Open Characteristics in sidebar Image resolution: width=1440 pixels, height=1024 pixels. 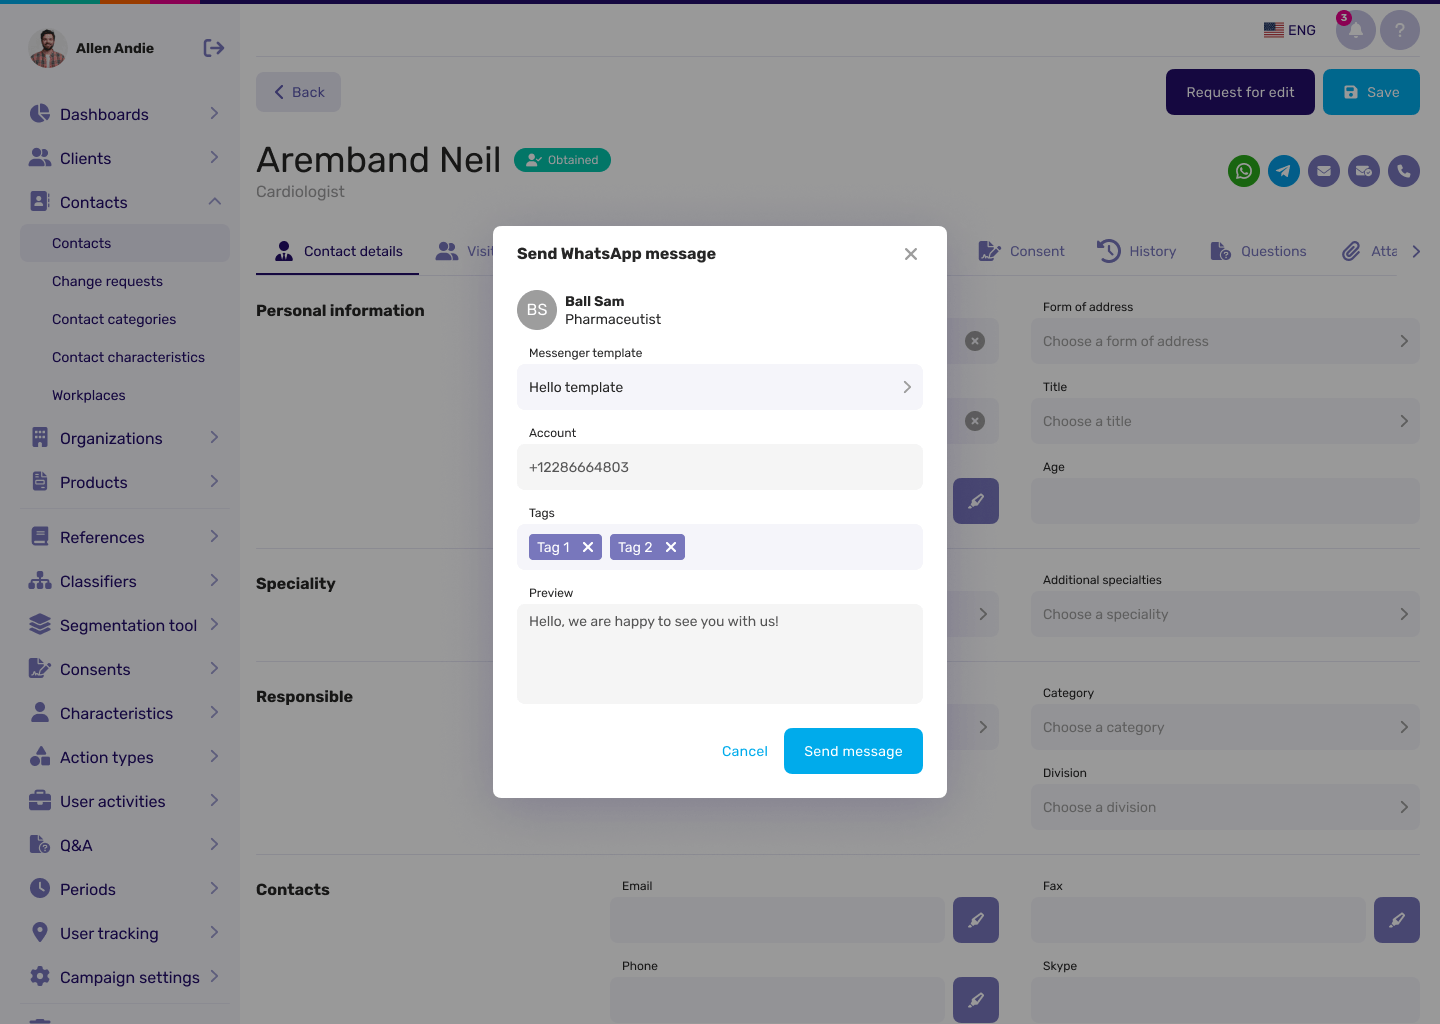coord(125,713)
